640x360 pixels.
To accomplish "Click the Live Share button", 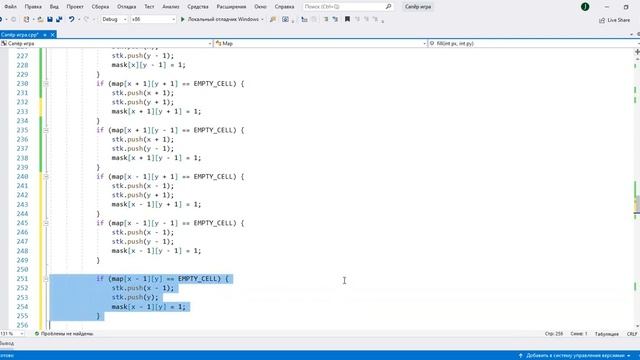I will [x=614, y=20].
